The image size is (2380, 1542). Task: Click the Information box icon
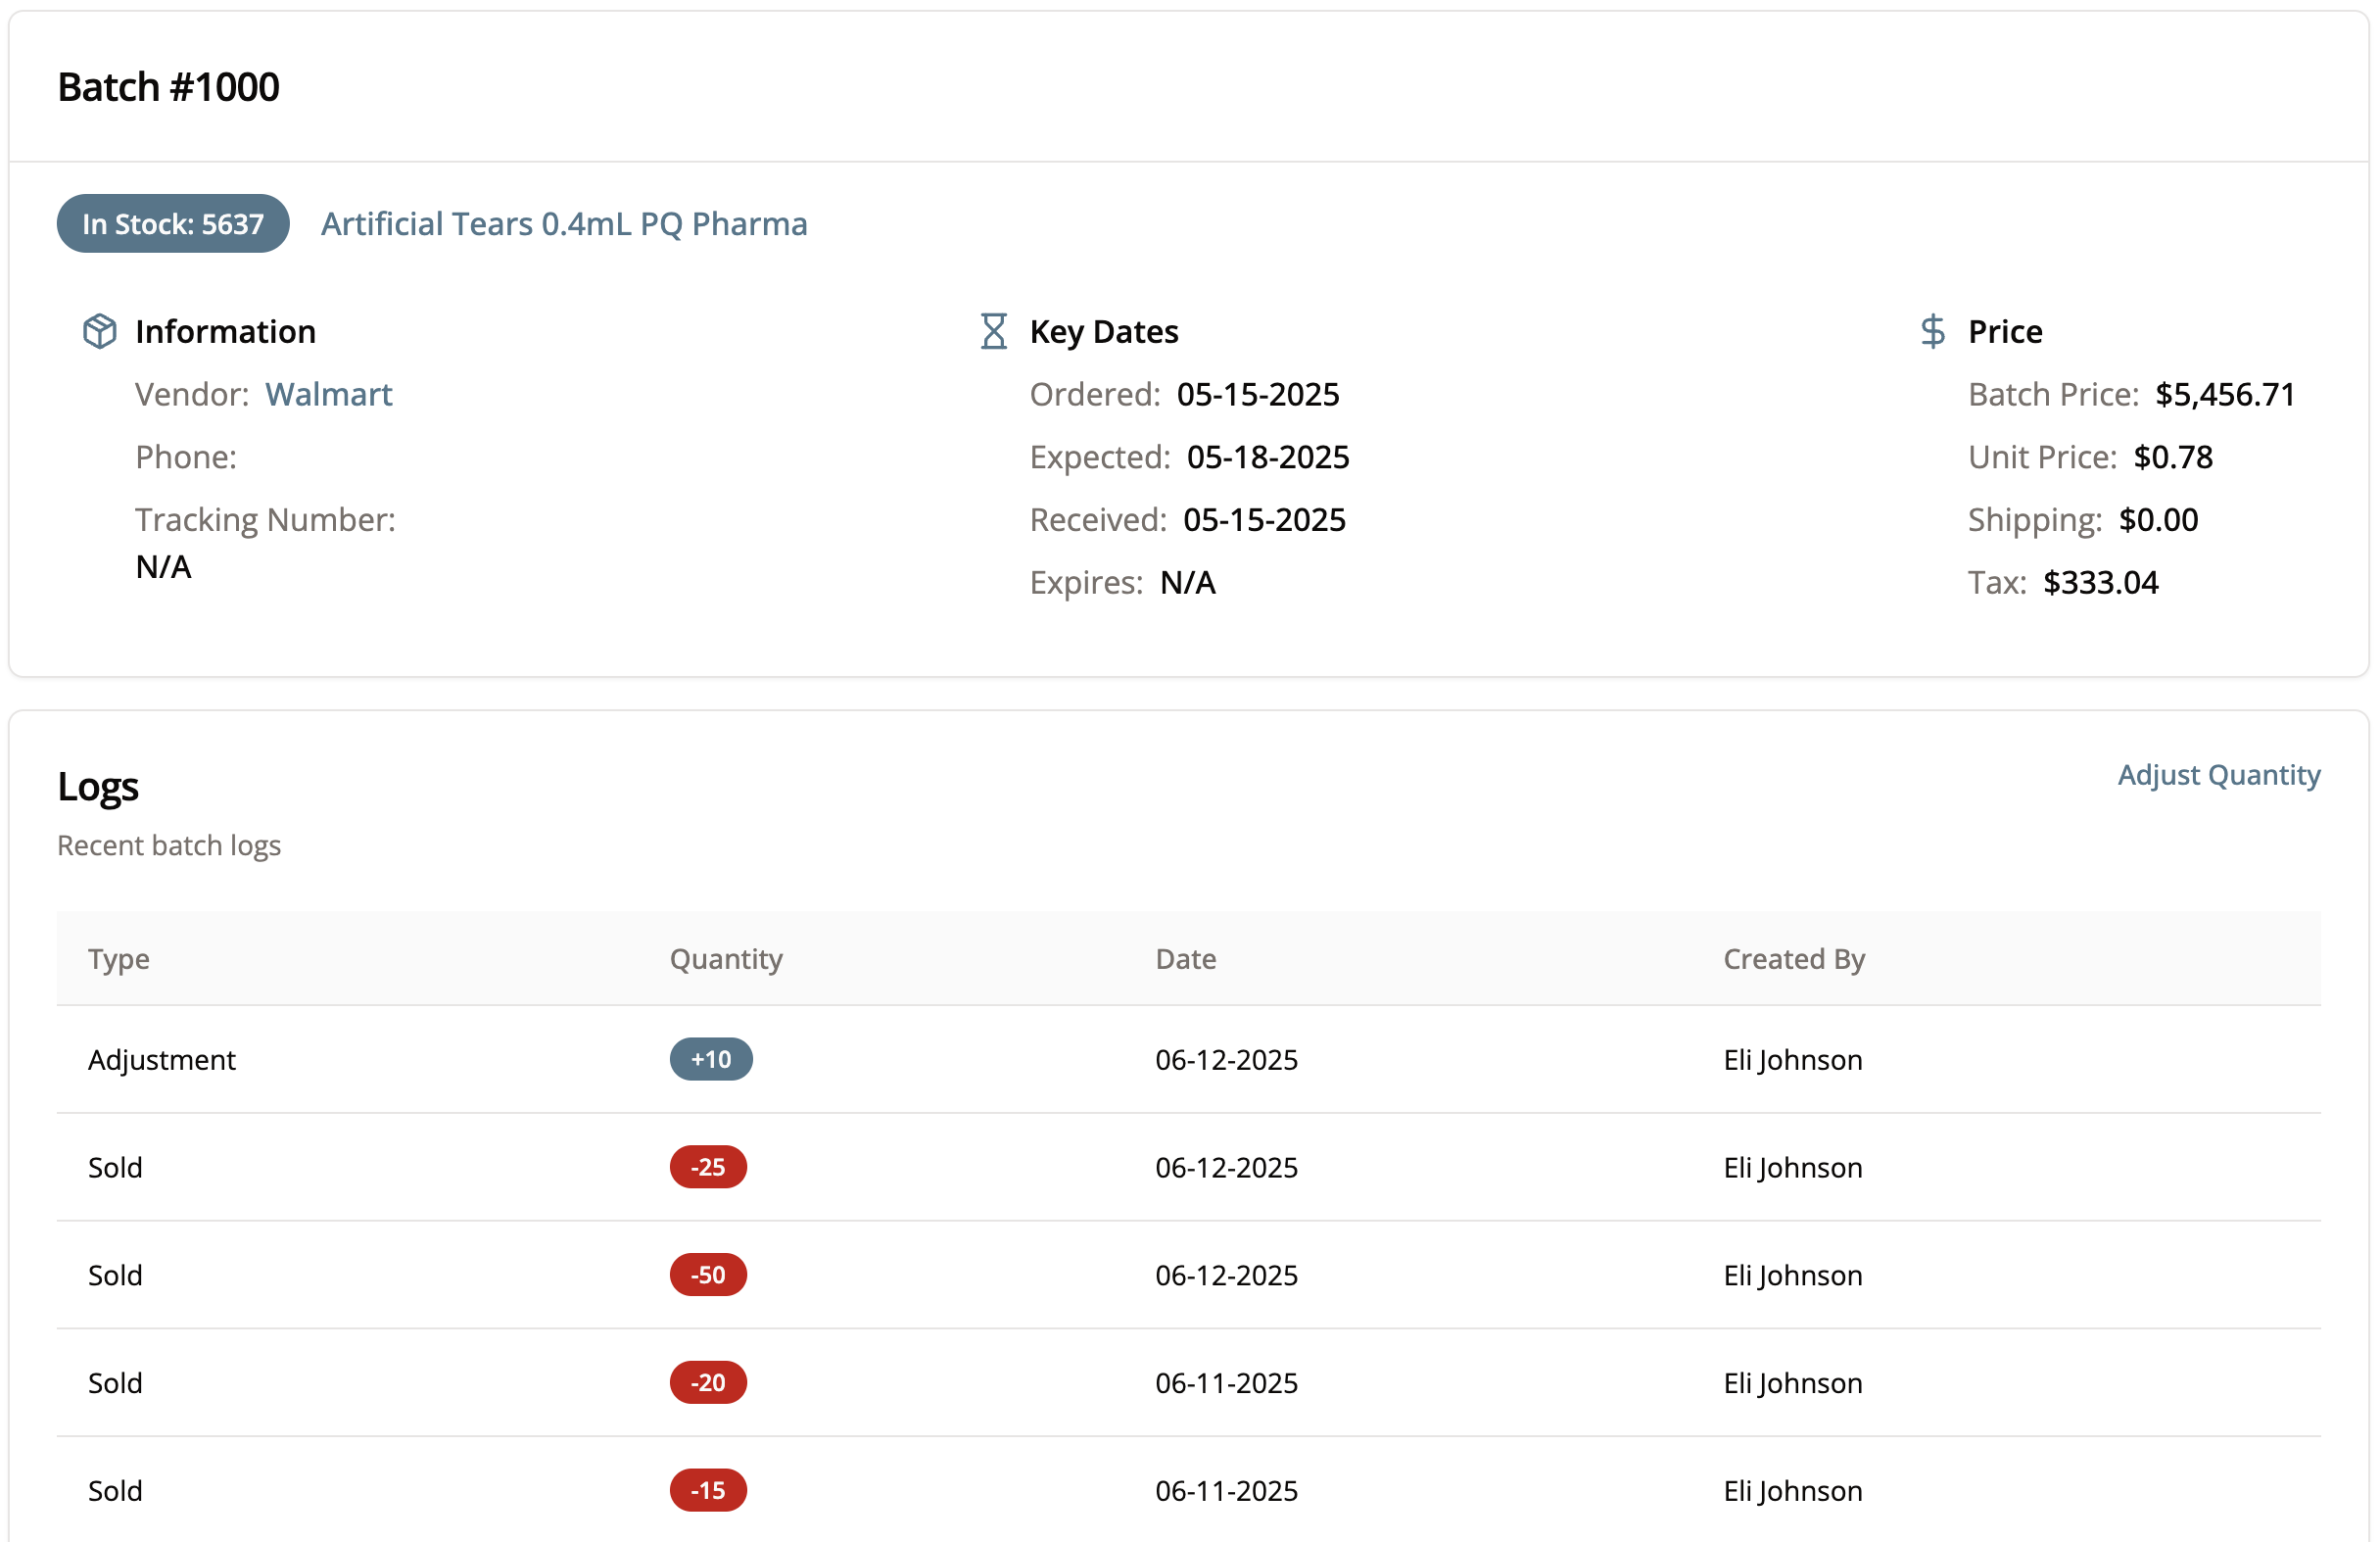pyautogui.click(x=99, y=331)
